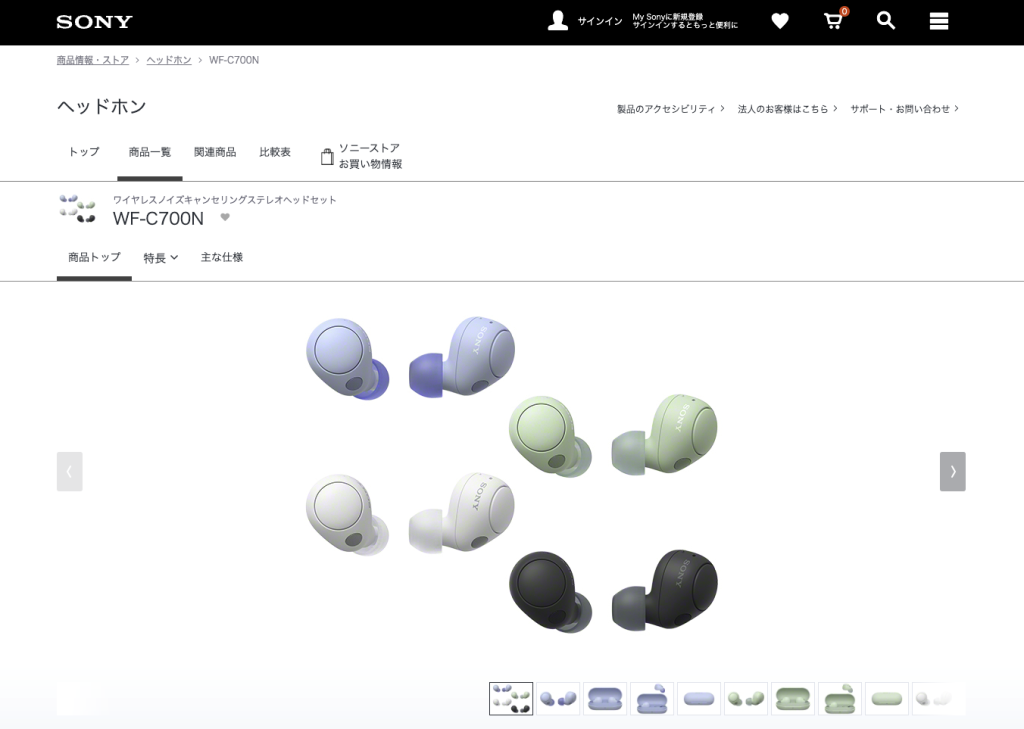Open the hamburger menu icon

point(938,21)
